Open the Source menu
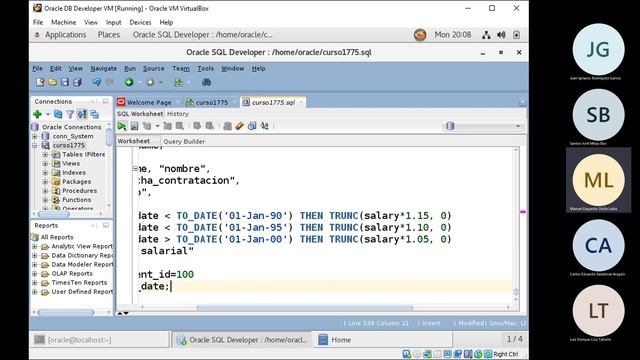The width and height of the screenshot is (640, 360). [153, 68]
